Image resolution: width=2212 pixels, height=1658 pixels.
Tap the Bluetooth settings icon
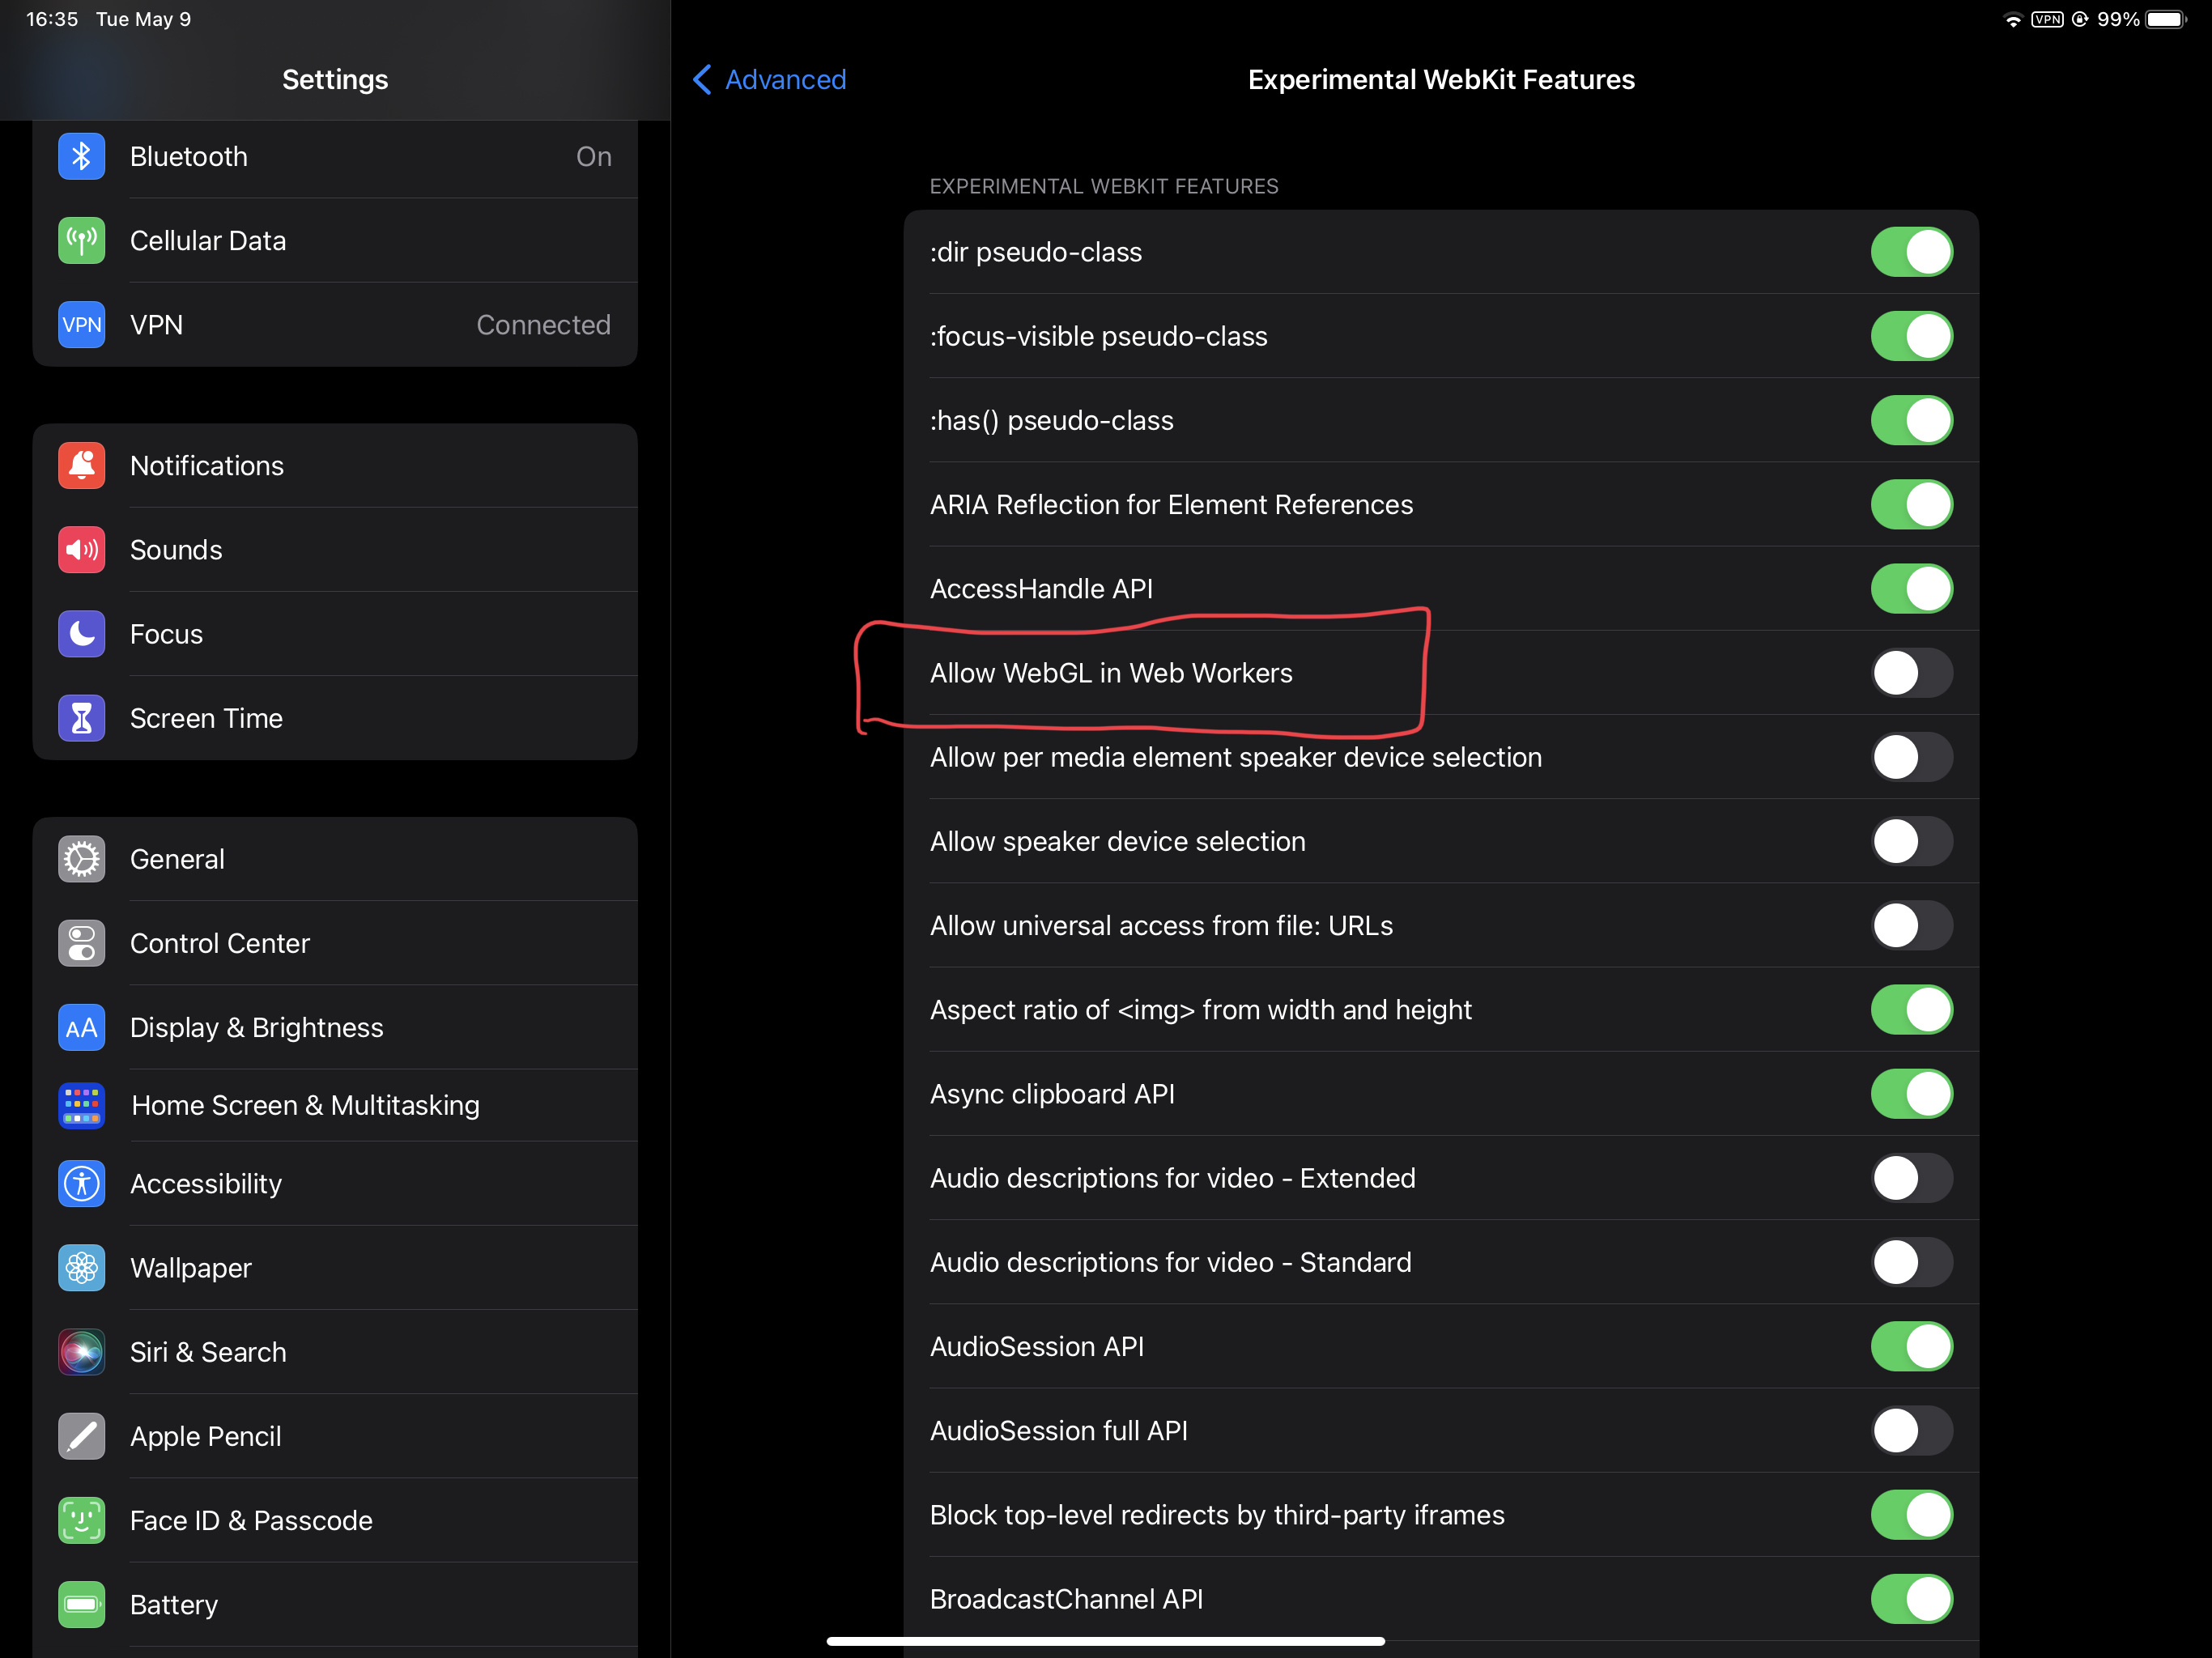click(x=81, y=156)
